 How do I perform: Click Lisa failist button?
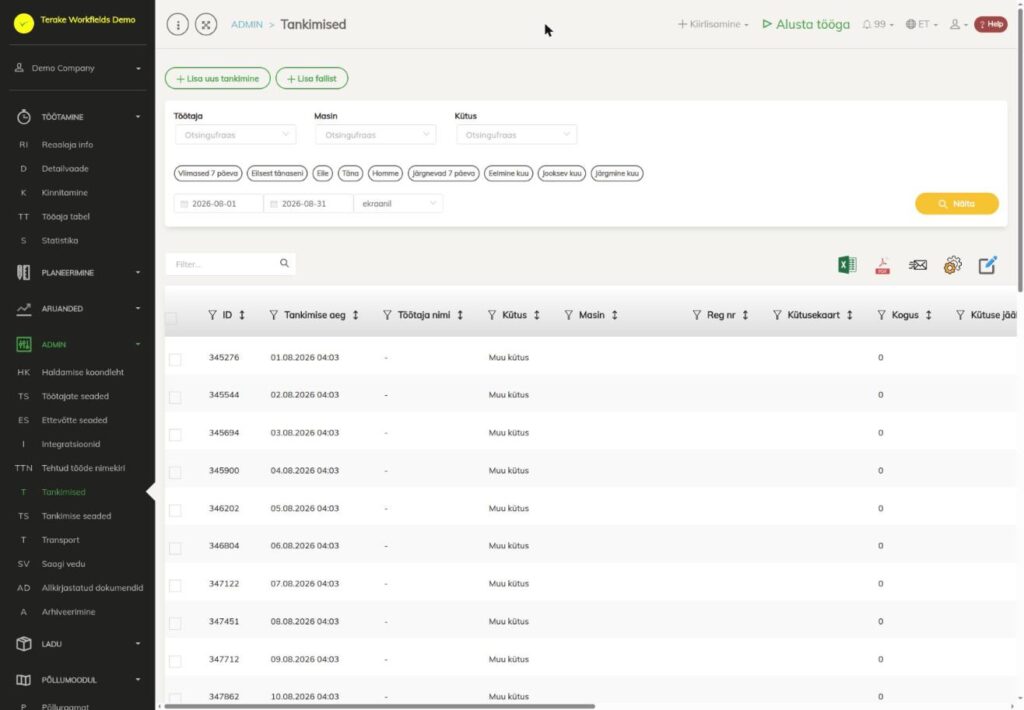(x=312, y=78)
